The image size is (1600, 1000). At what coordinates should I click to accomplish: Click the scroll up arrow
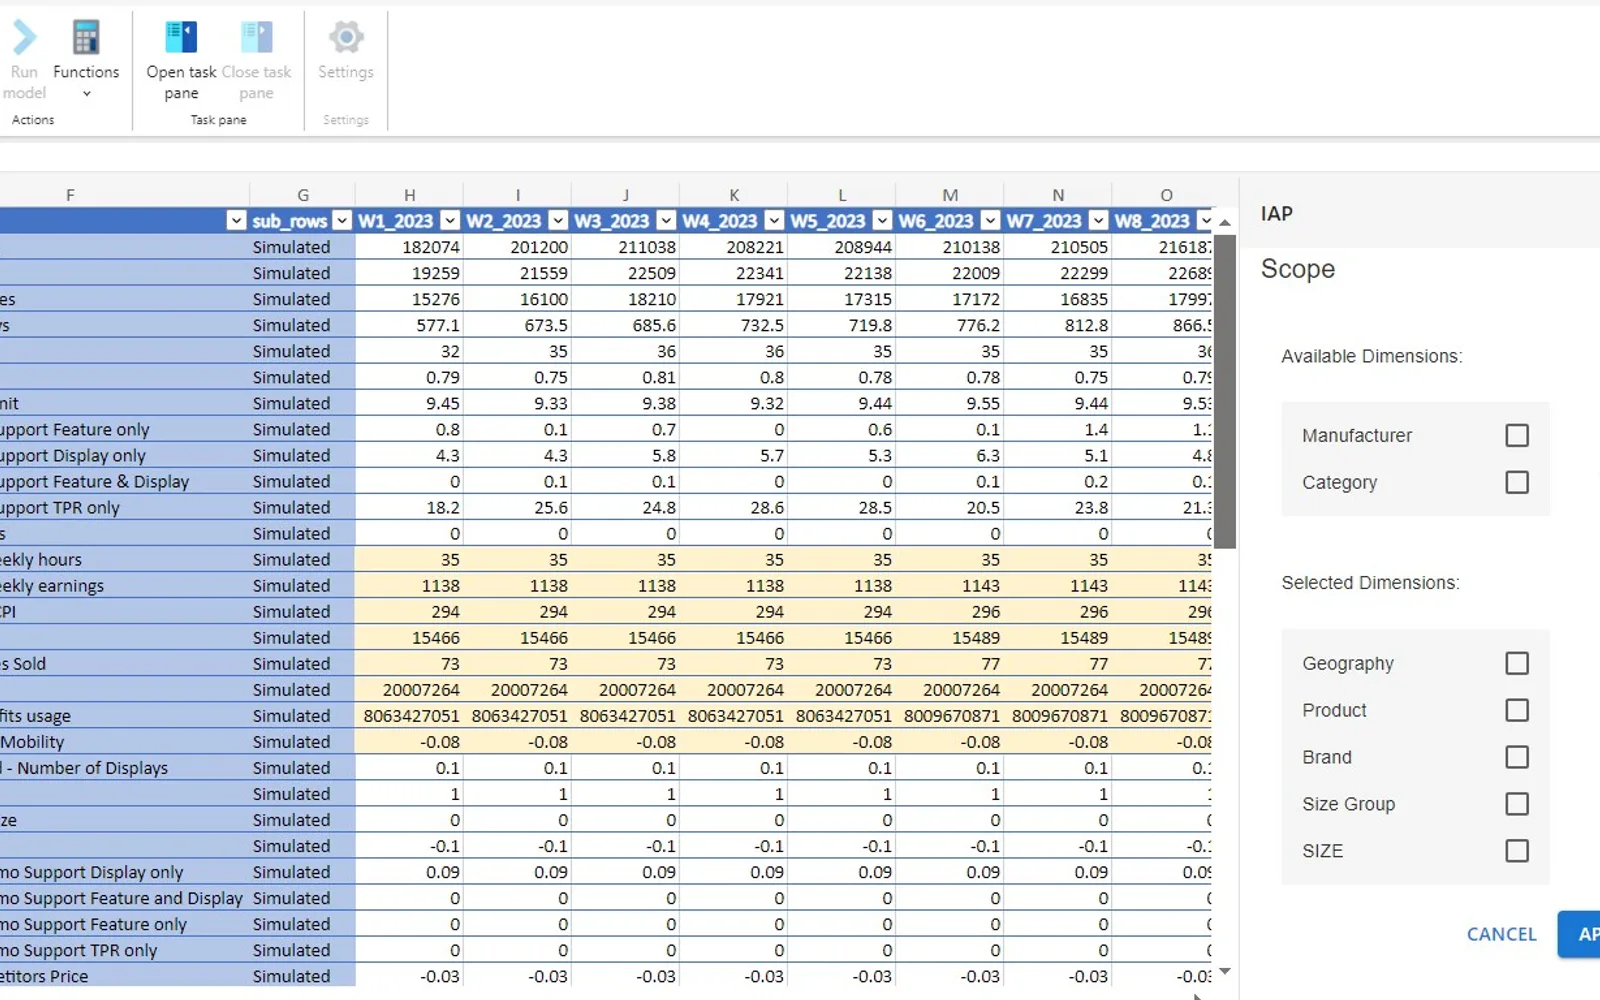tap(1225, 222)
